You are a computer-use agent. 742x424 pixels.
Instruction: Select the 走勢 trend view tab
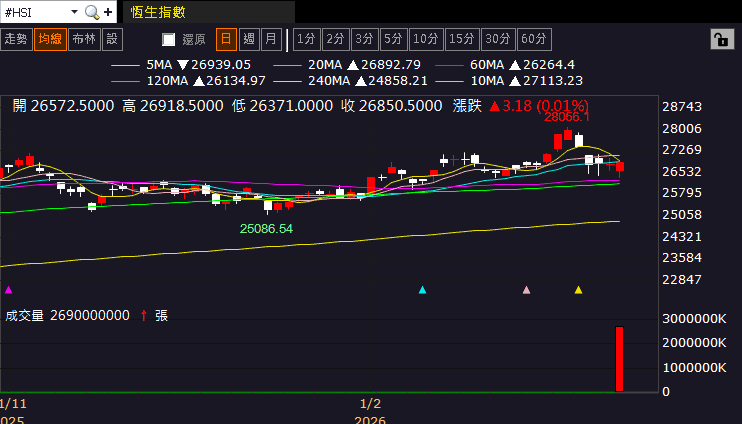tap(16, 39)
